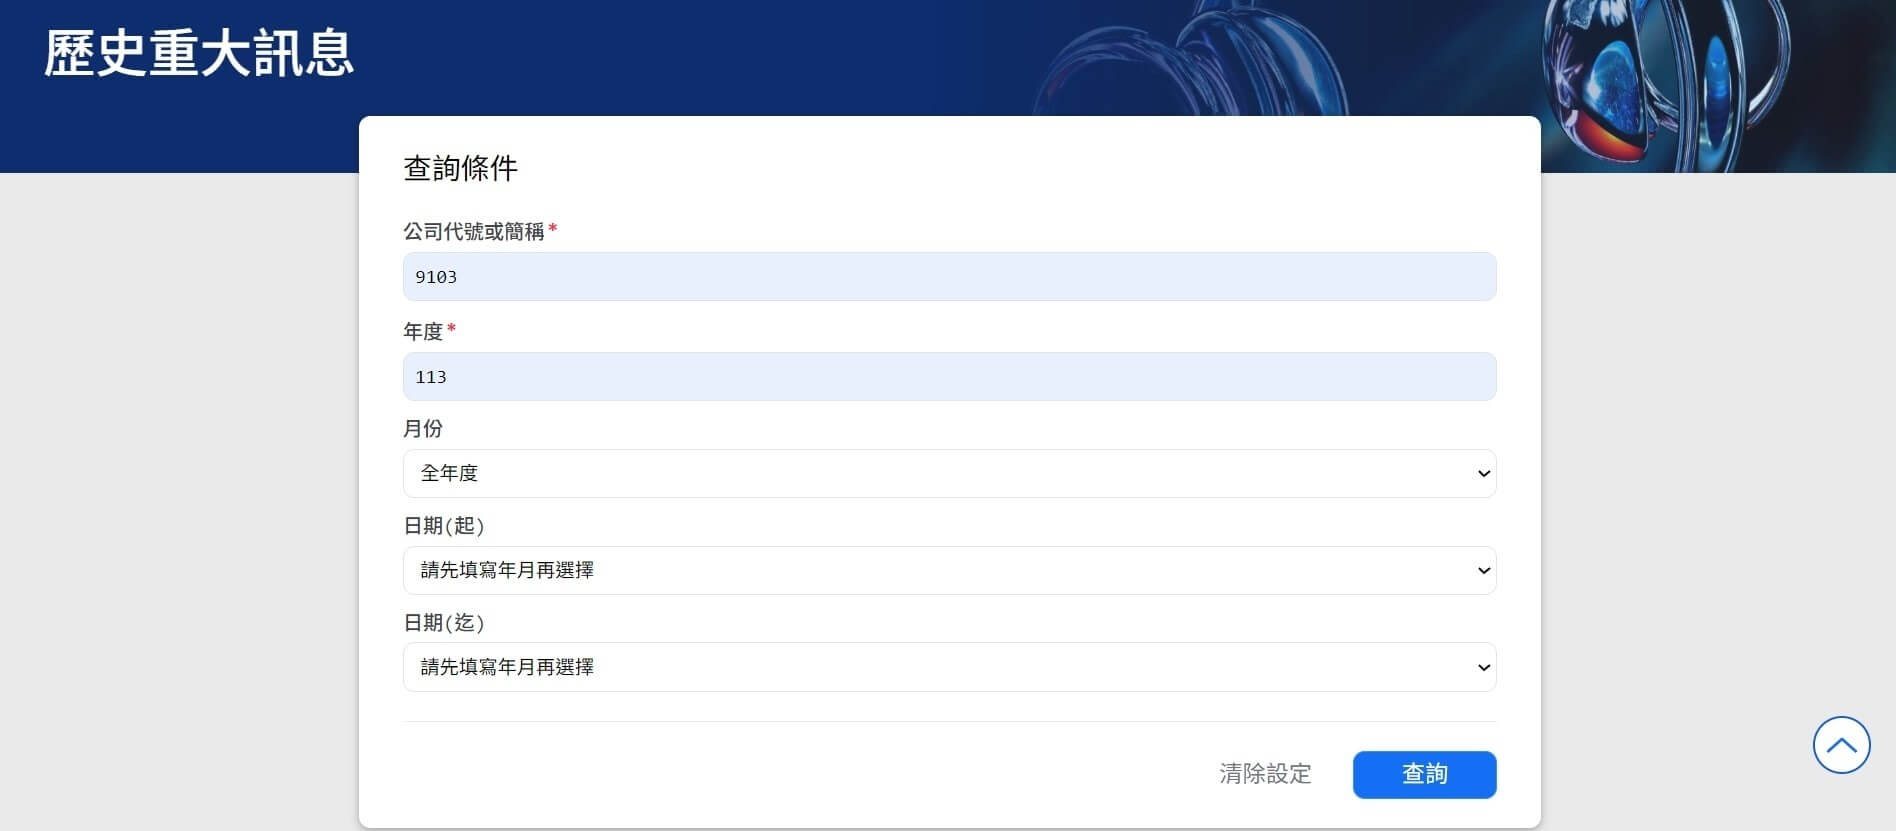Click the chevron arrow in 月份 dropdown

[x=1483, y=473]
